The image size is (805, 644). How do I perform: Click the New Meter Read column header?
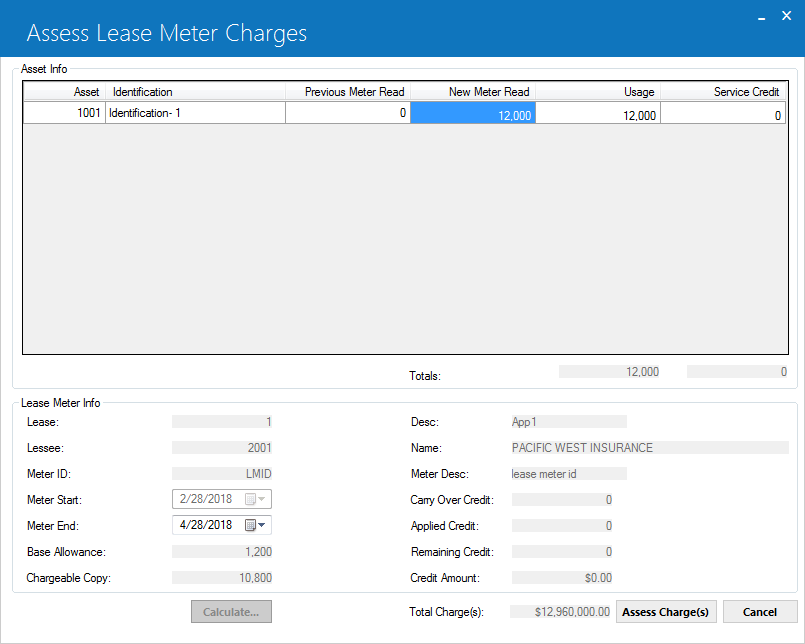click(473, 91)
